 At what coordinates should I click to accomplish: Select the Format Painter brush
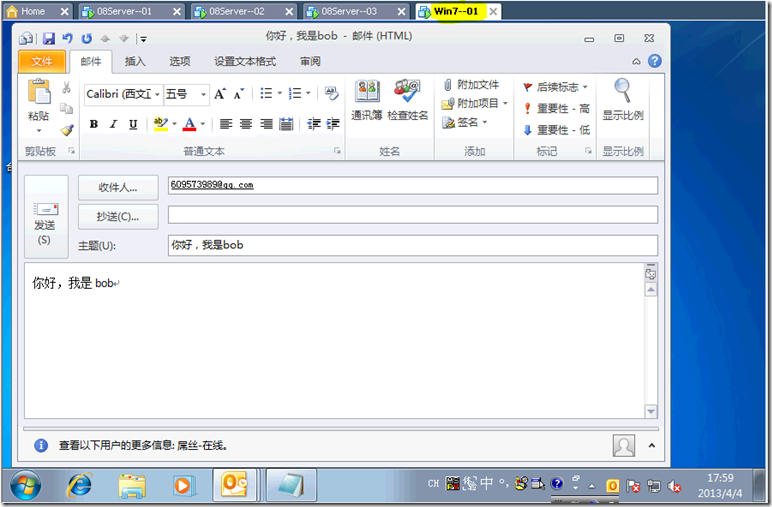66,130
